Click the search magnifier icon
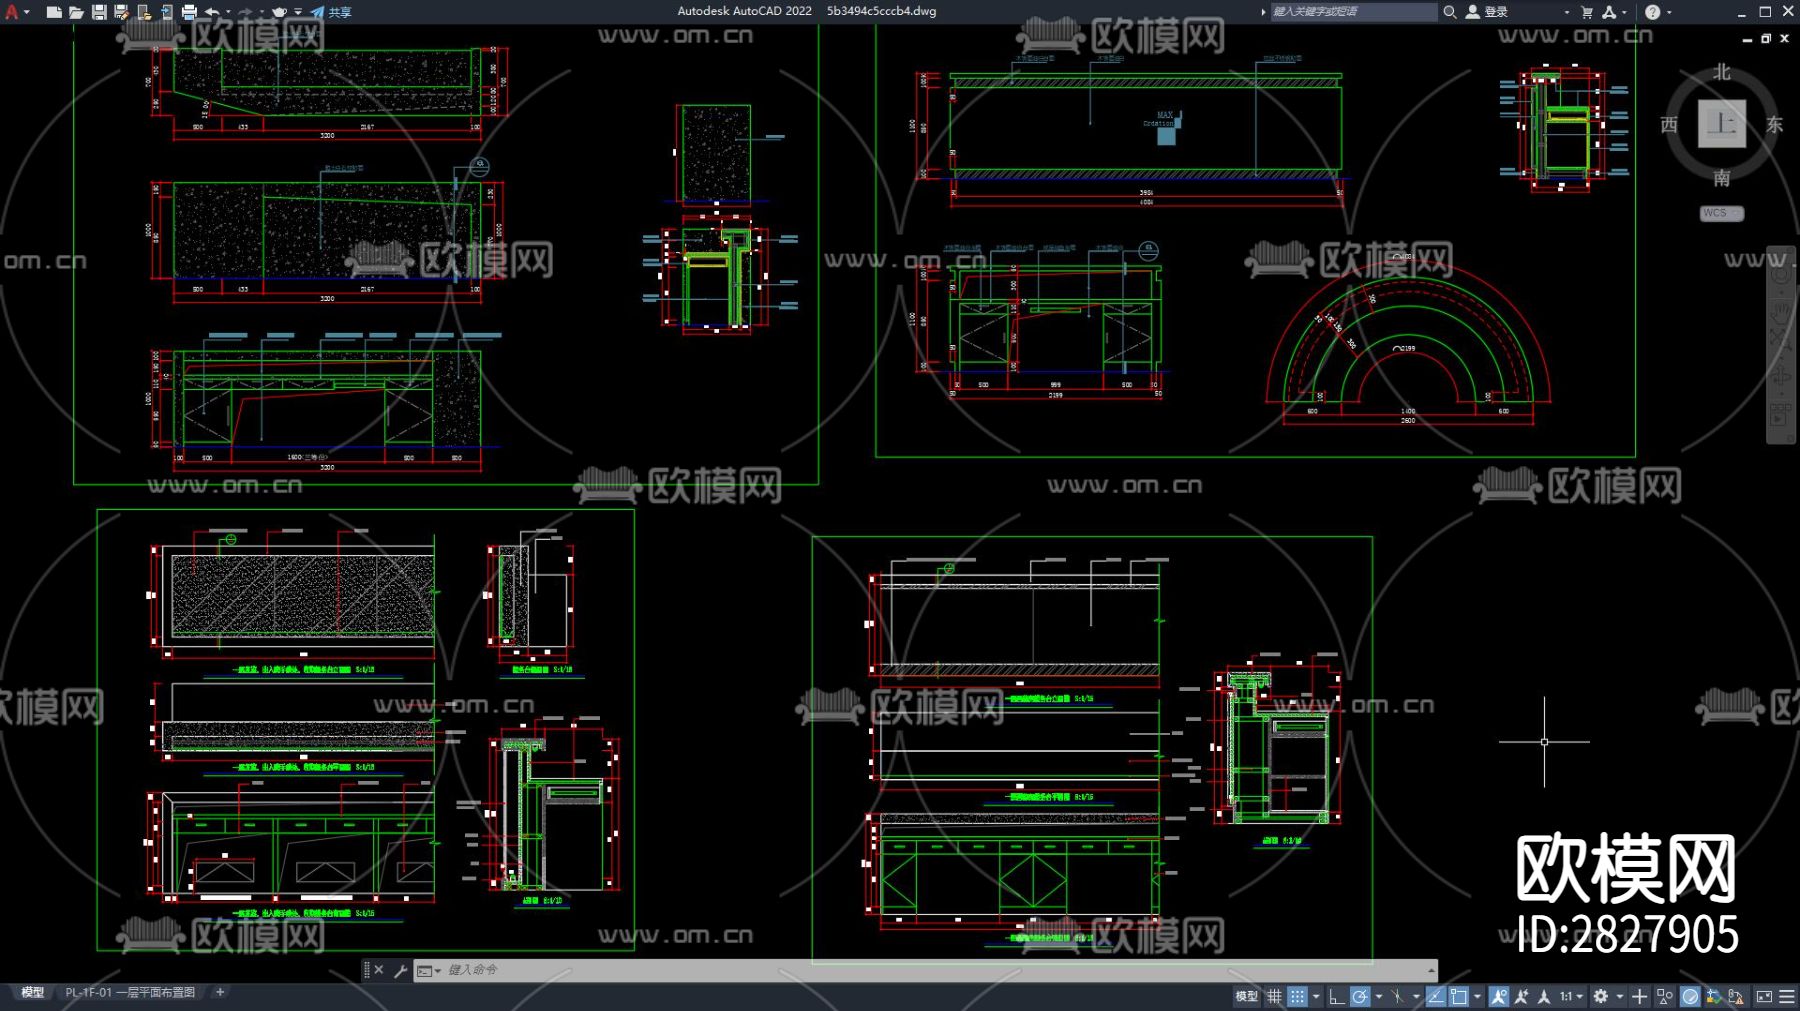This screenshot has width=1800, height=1011. pos(1449,12)
